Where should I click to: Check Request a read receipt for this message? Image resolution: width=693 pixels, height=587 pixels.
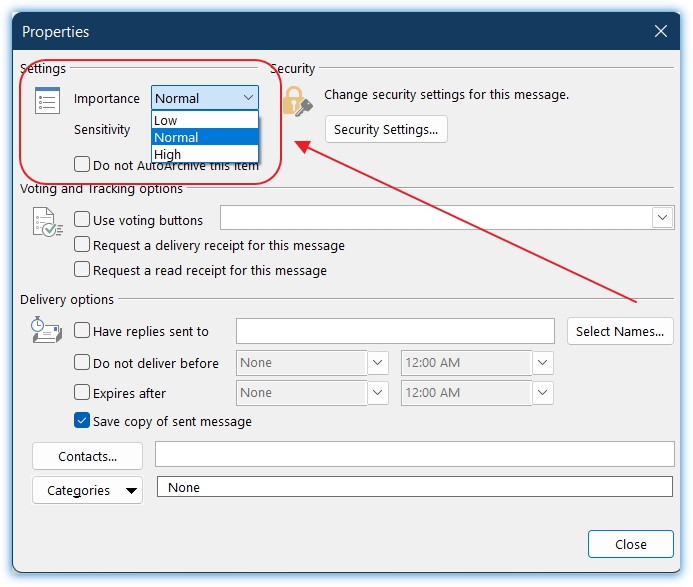[x=82, y=269]
